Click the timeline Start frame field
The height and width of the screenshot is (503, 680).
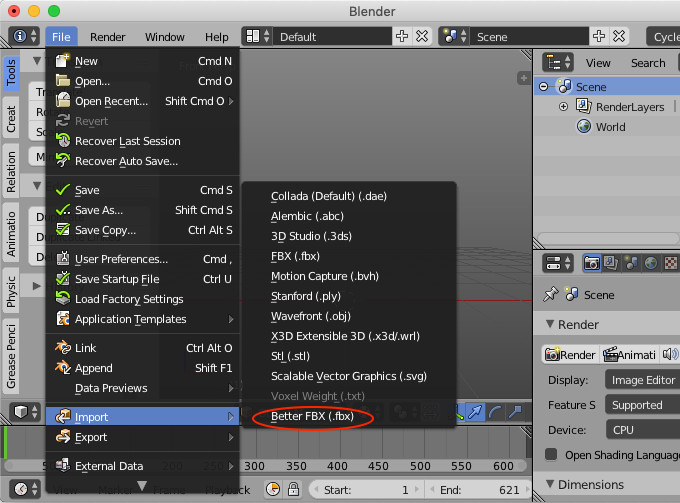pyautogui.click(x=366, y=490)
